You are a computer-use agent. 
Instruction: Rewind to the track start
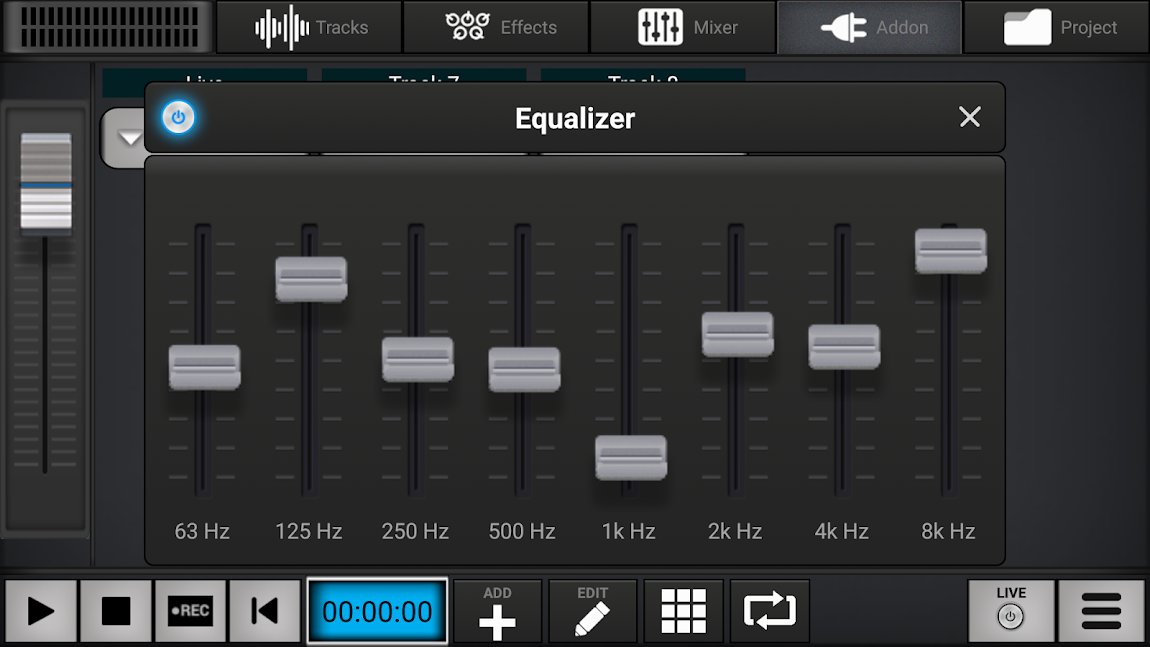point(264,610)
